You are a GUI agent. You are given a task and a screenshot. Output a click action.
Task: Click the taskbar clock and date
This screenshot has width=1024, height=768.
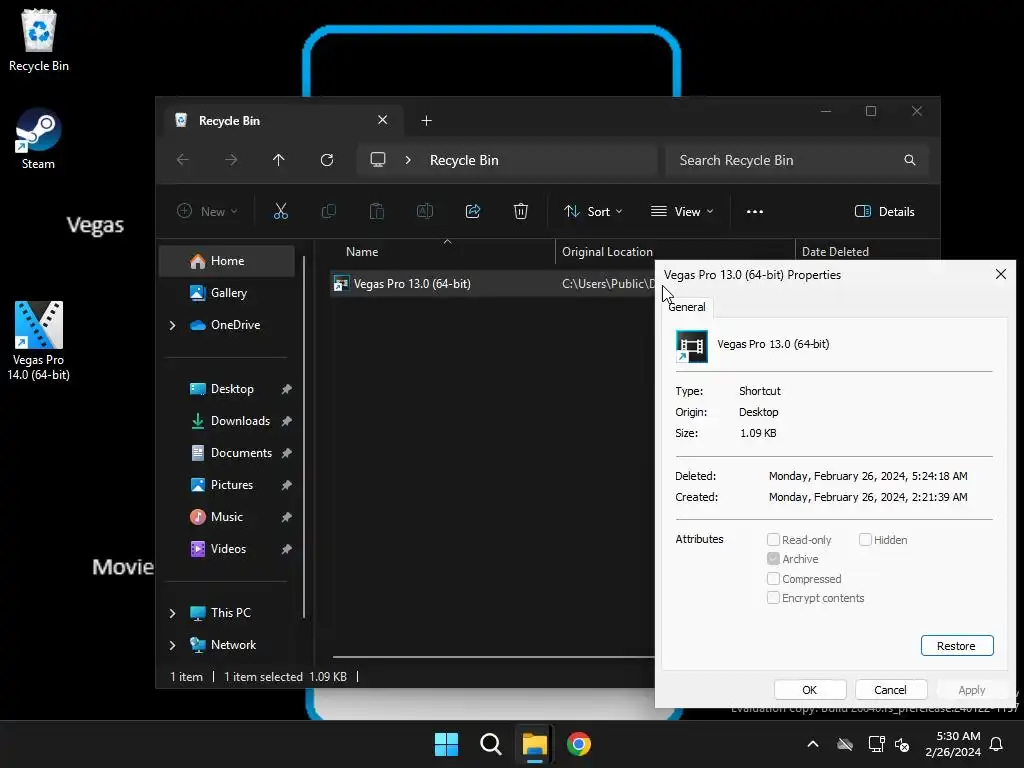pos(952,744)
